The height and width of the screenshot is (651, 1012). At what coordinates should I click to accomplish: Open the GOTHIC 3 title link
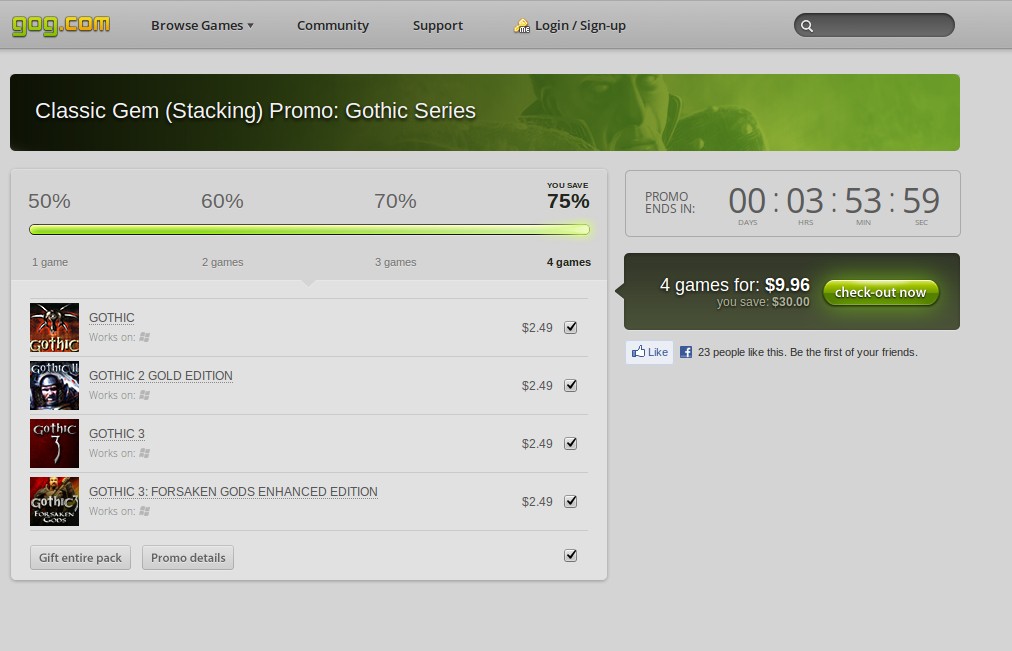click(117, 434)
